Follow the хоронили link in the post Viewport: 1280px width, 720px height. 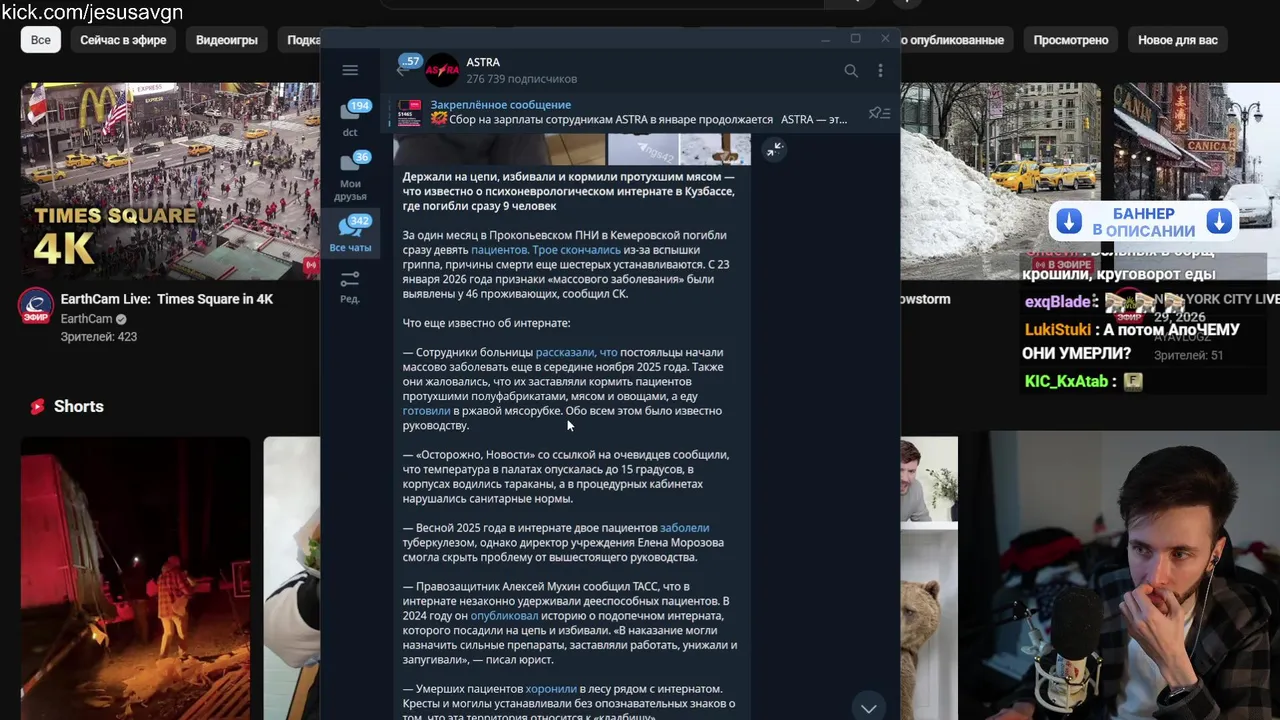(551, 689)
